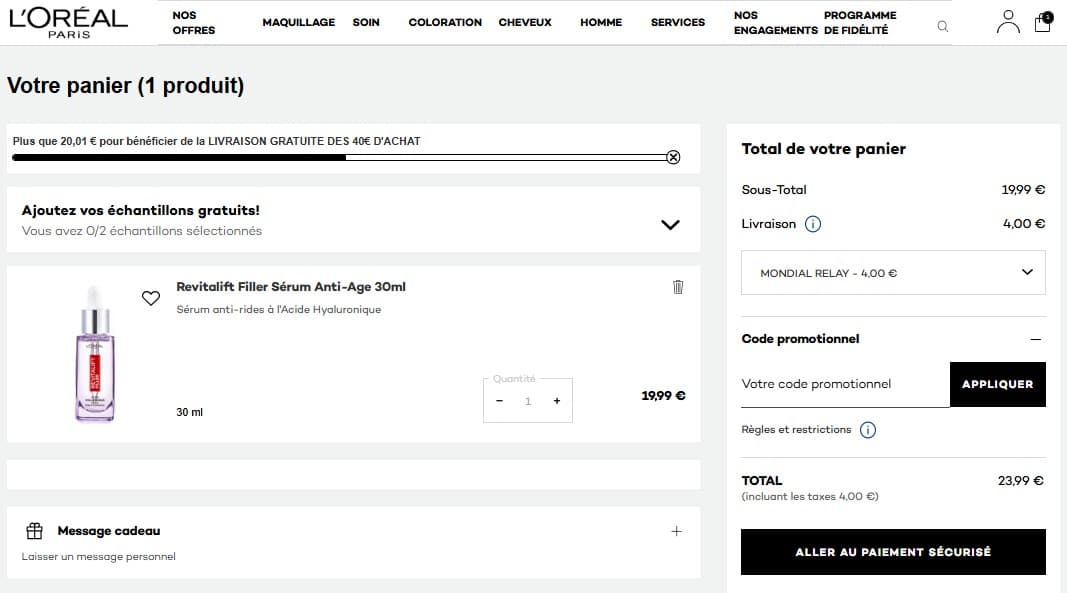Increase product quantity with plus button
This screenshot has width=1067, height=593.
557,400
